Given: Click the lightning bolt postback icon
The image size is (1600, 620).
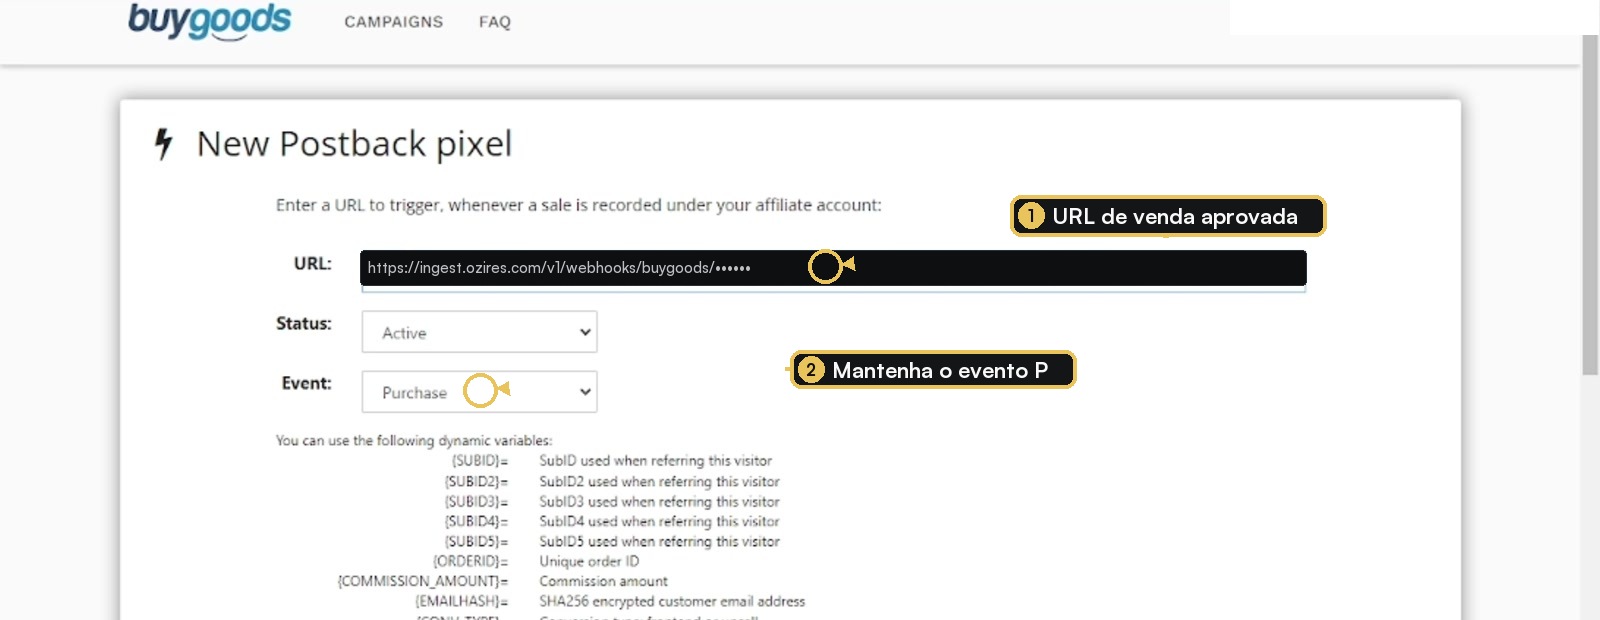Looking at the screenshot, I should click(164, 144).
